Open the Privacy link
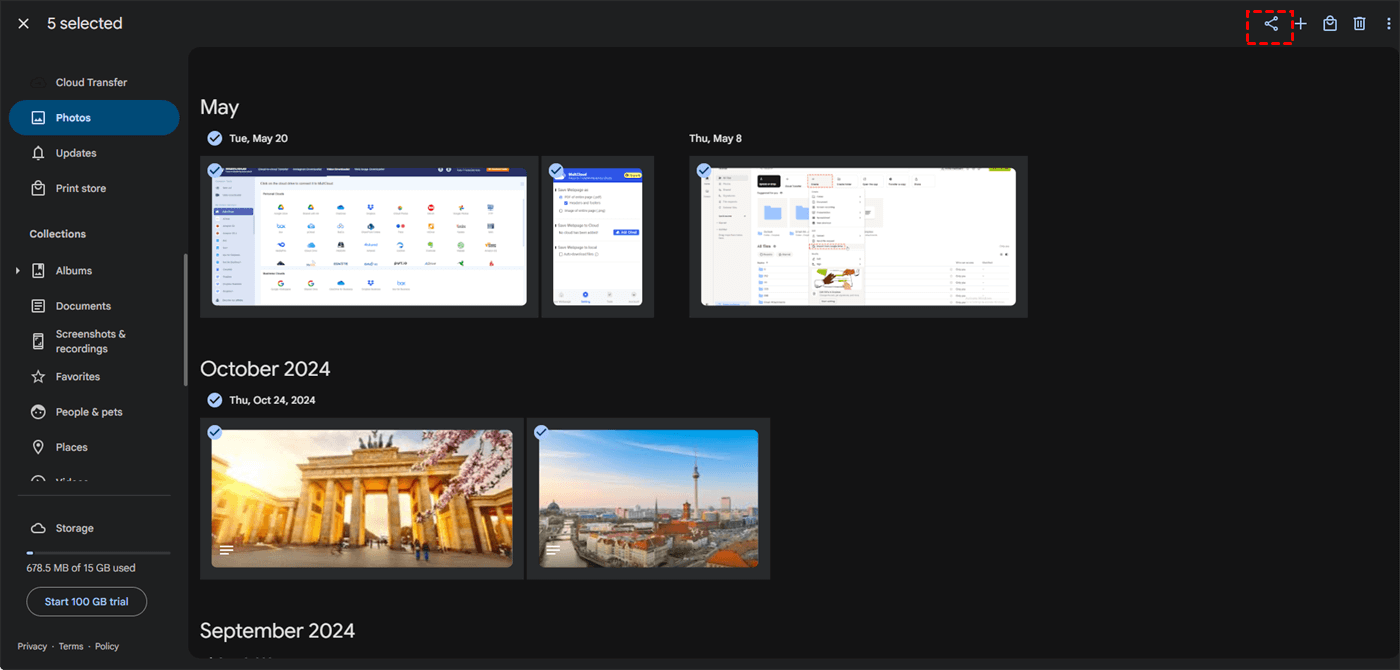1400x670 pixels. (32, 646)
